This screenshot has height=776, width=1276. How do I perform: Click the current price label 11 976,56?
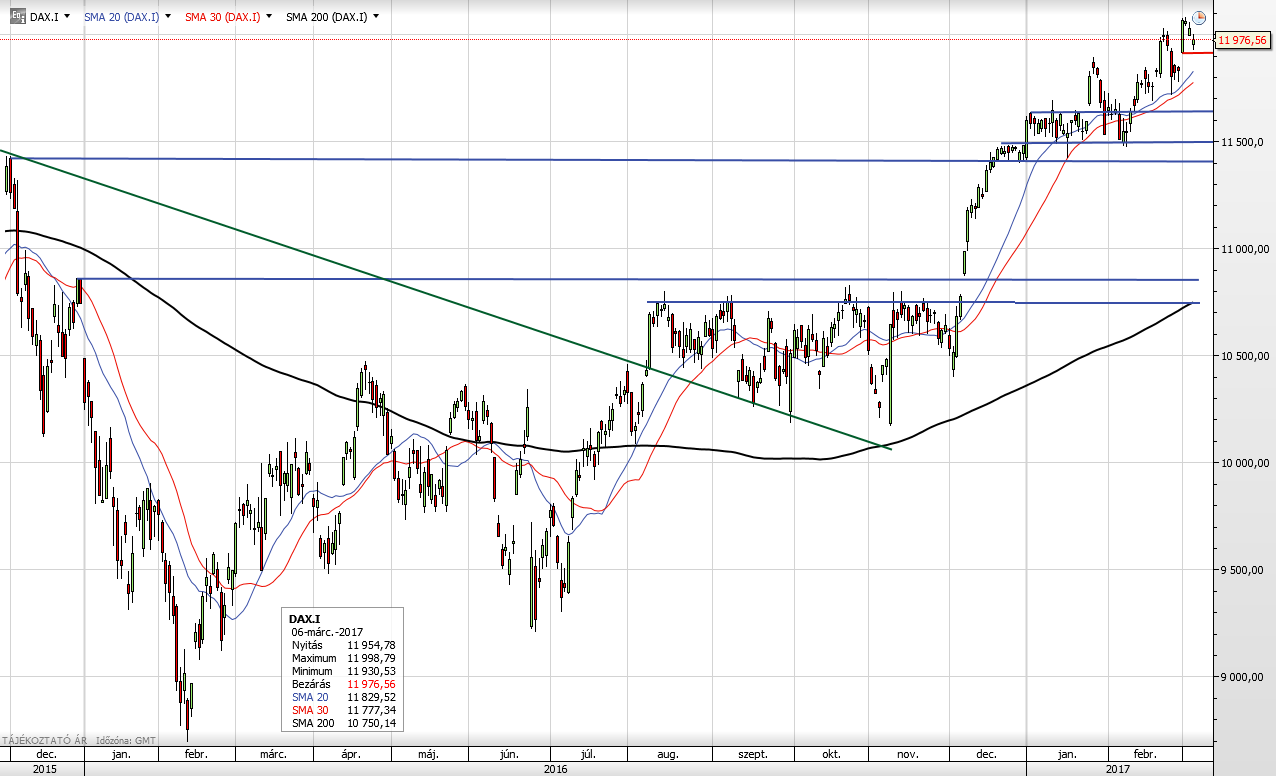[1242, 40]
